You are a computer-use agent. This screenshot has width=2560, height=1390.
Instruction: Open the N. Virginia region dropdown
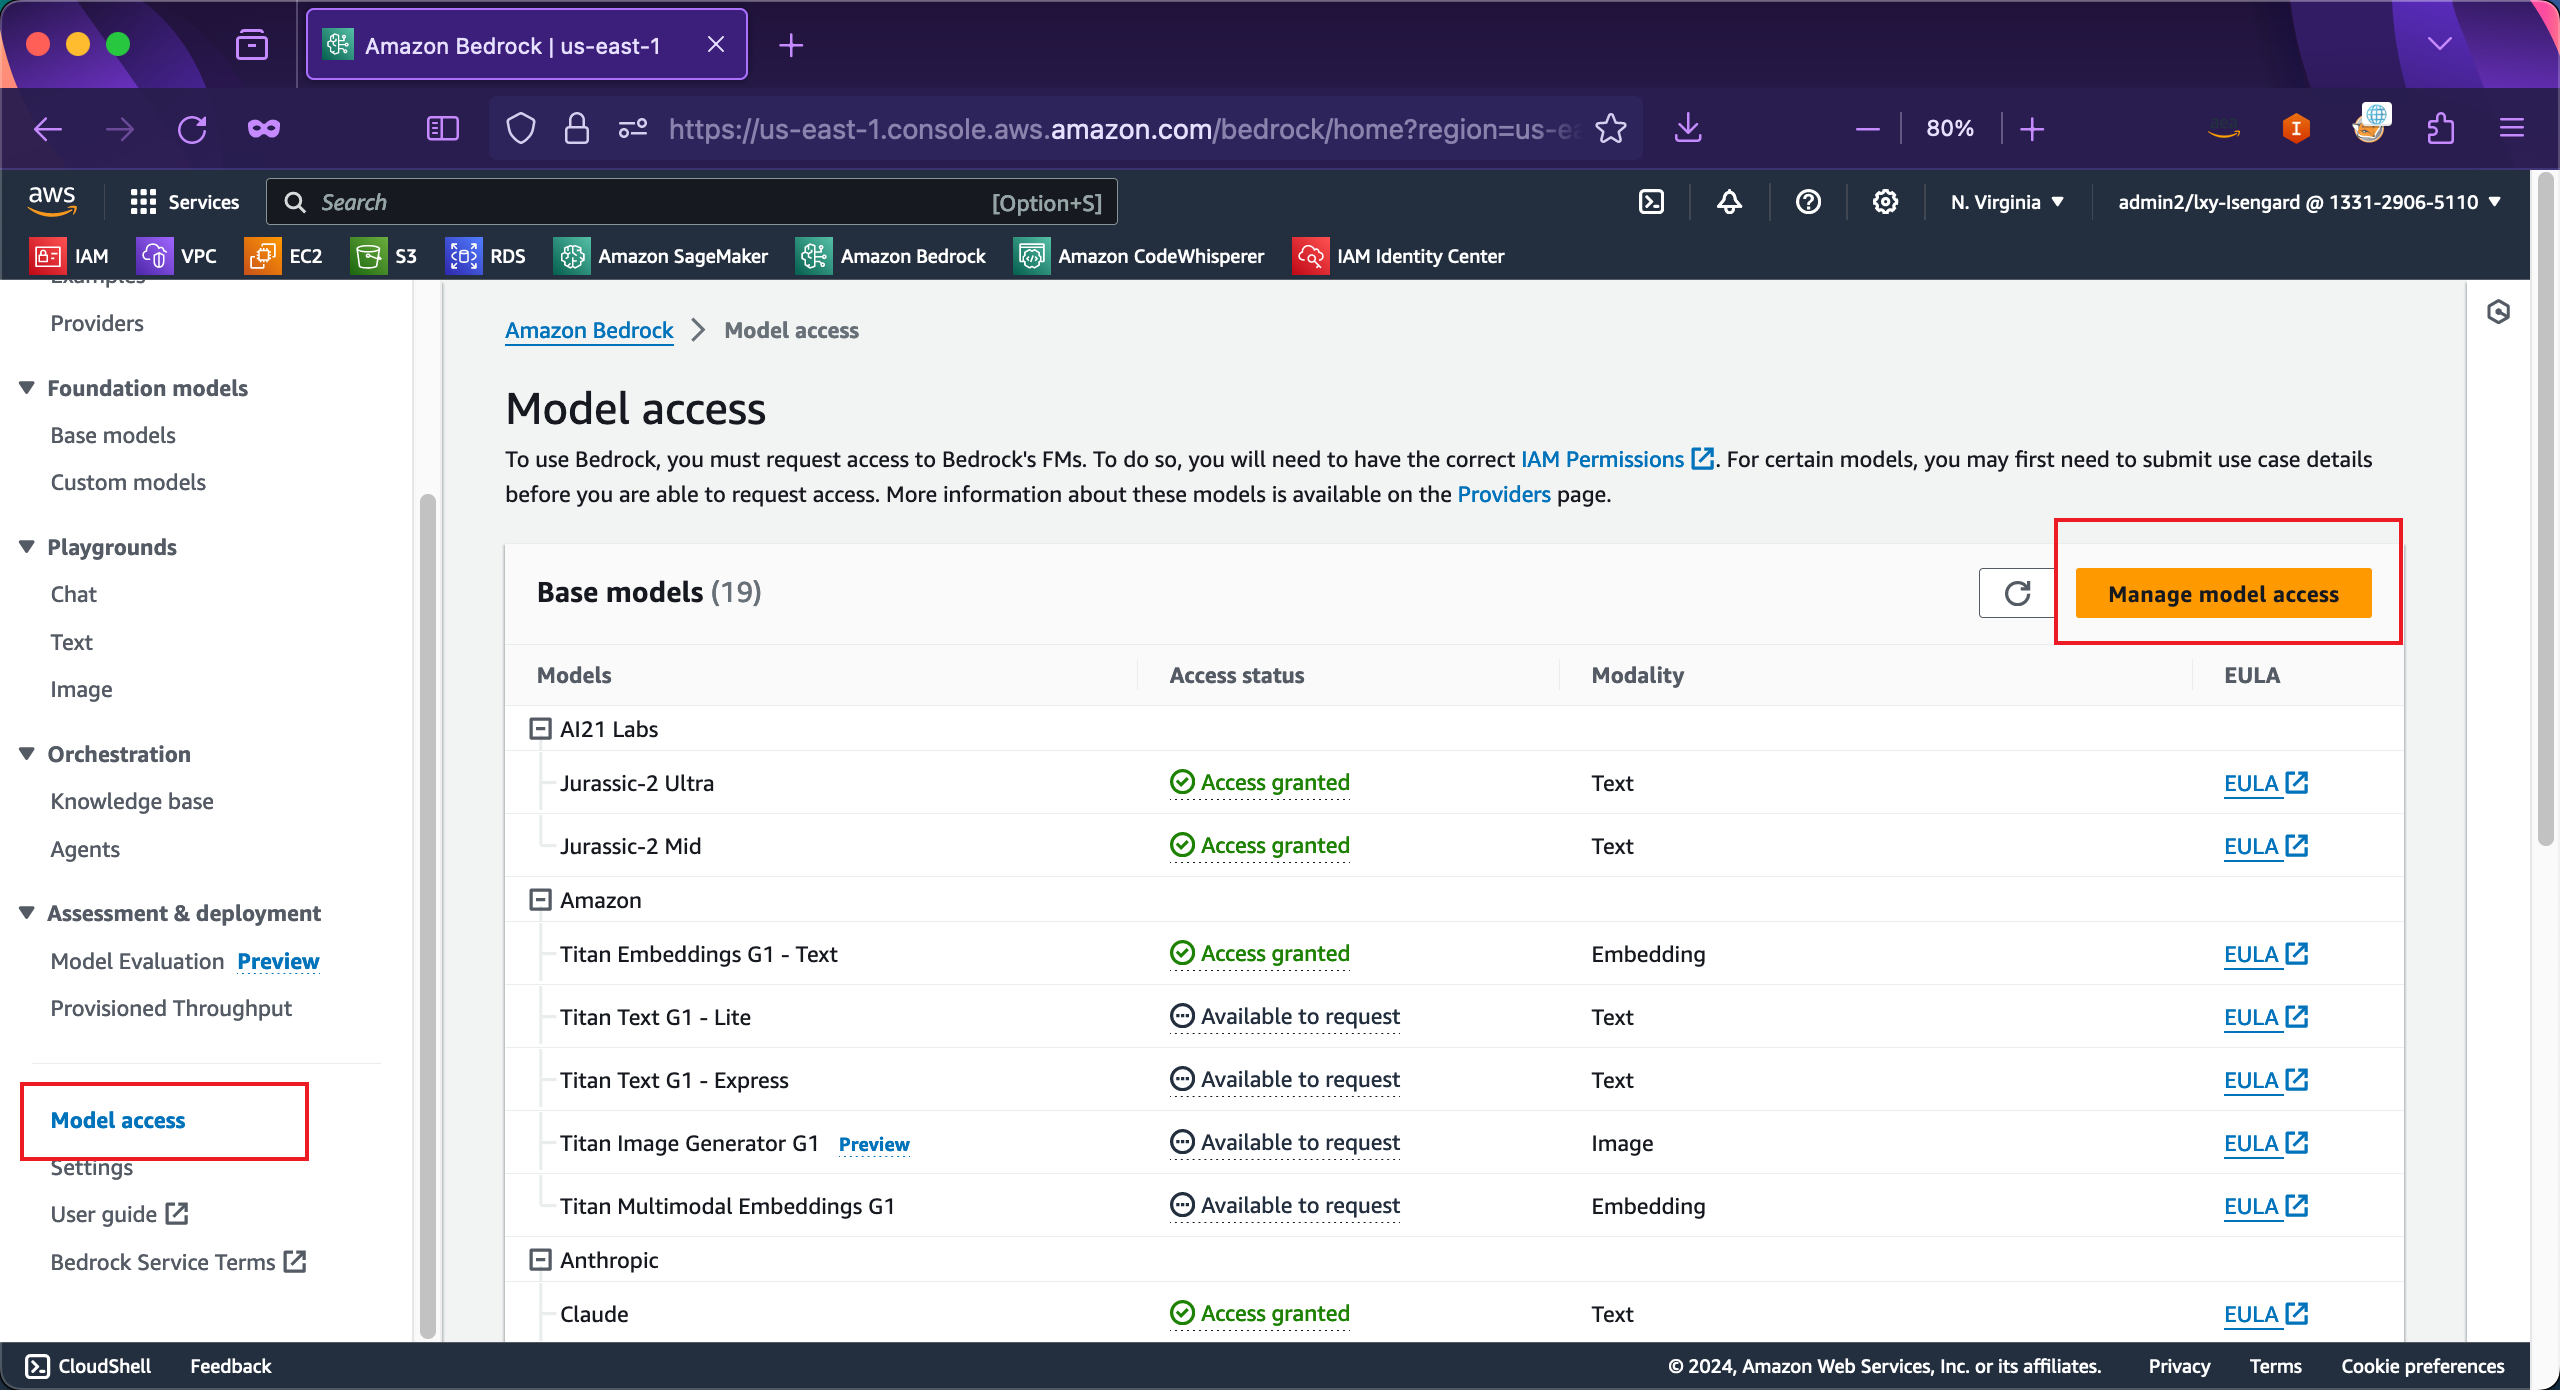coord(2008,202)
